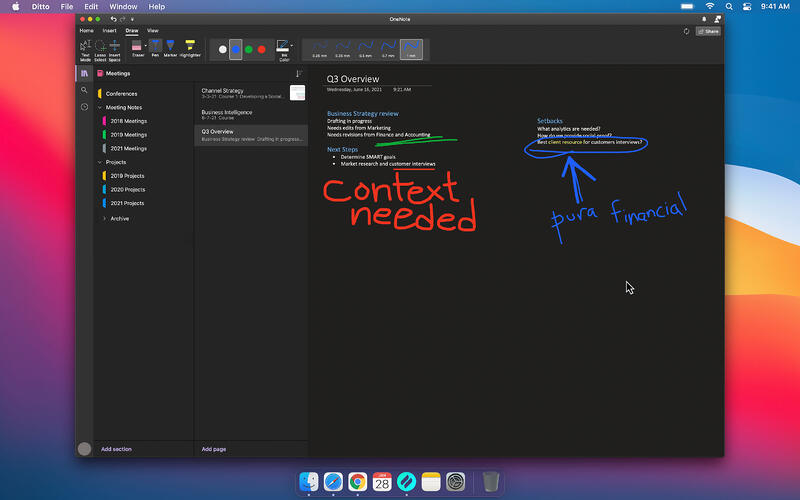This screenshot has width=800, height=500.
Task: Open the Meetings notebook selector
Action: pyautogui.click(x=114, y=73)
